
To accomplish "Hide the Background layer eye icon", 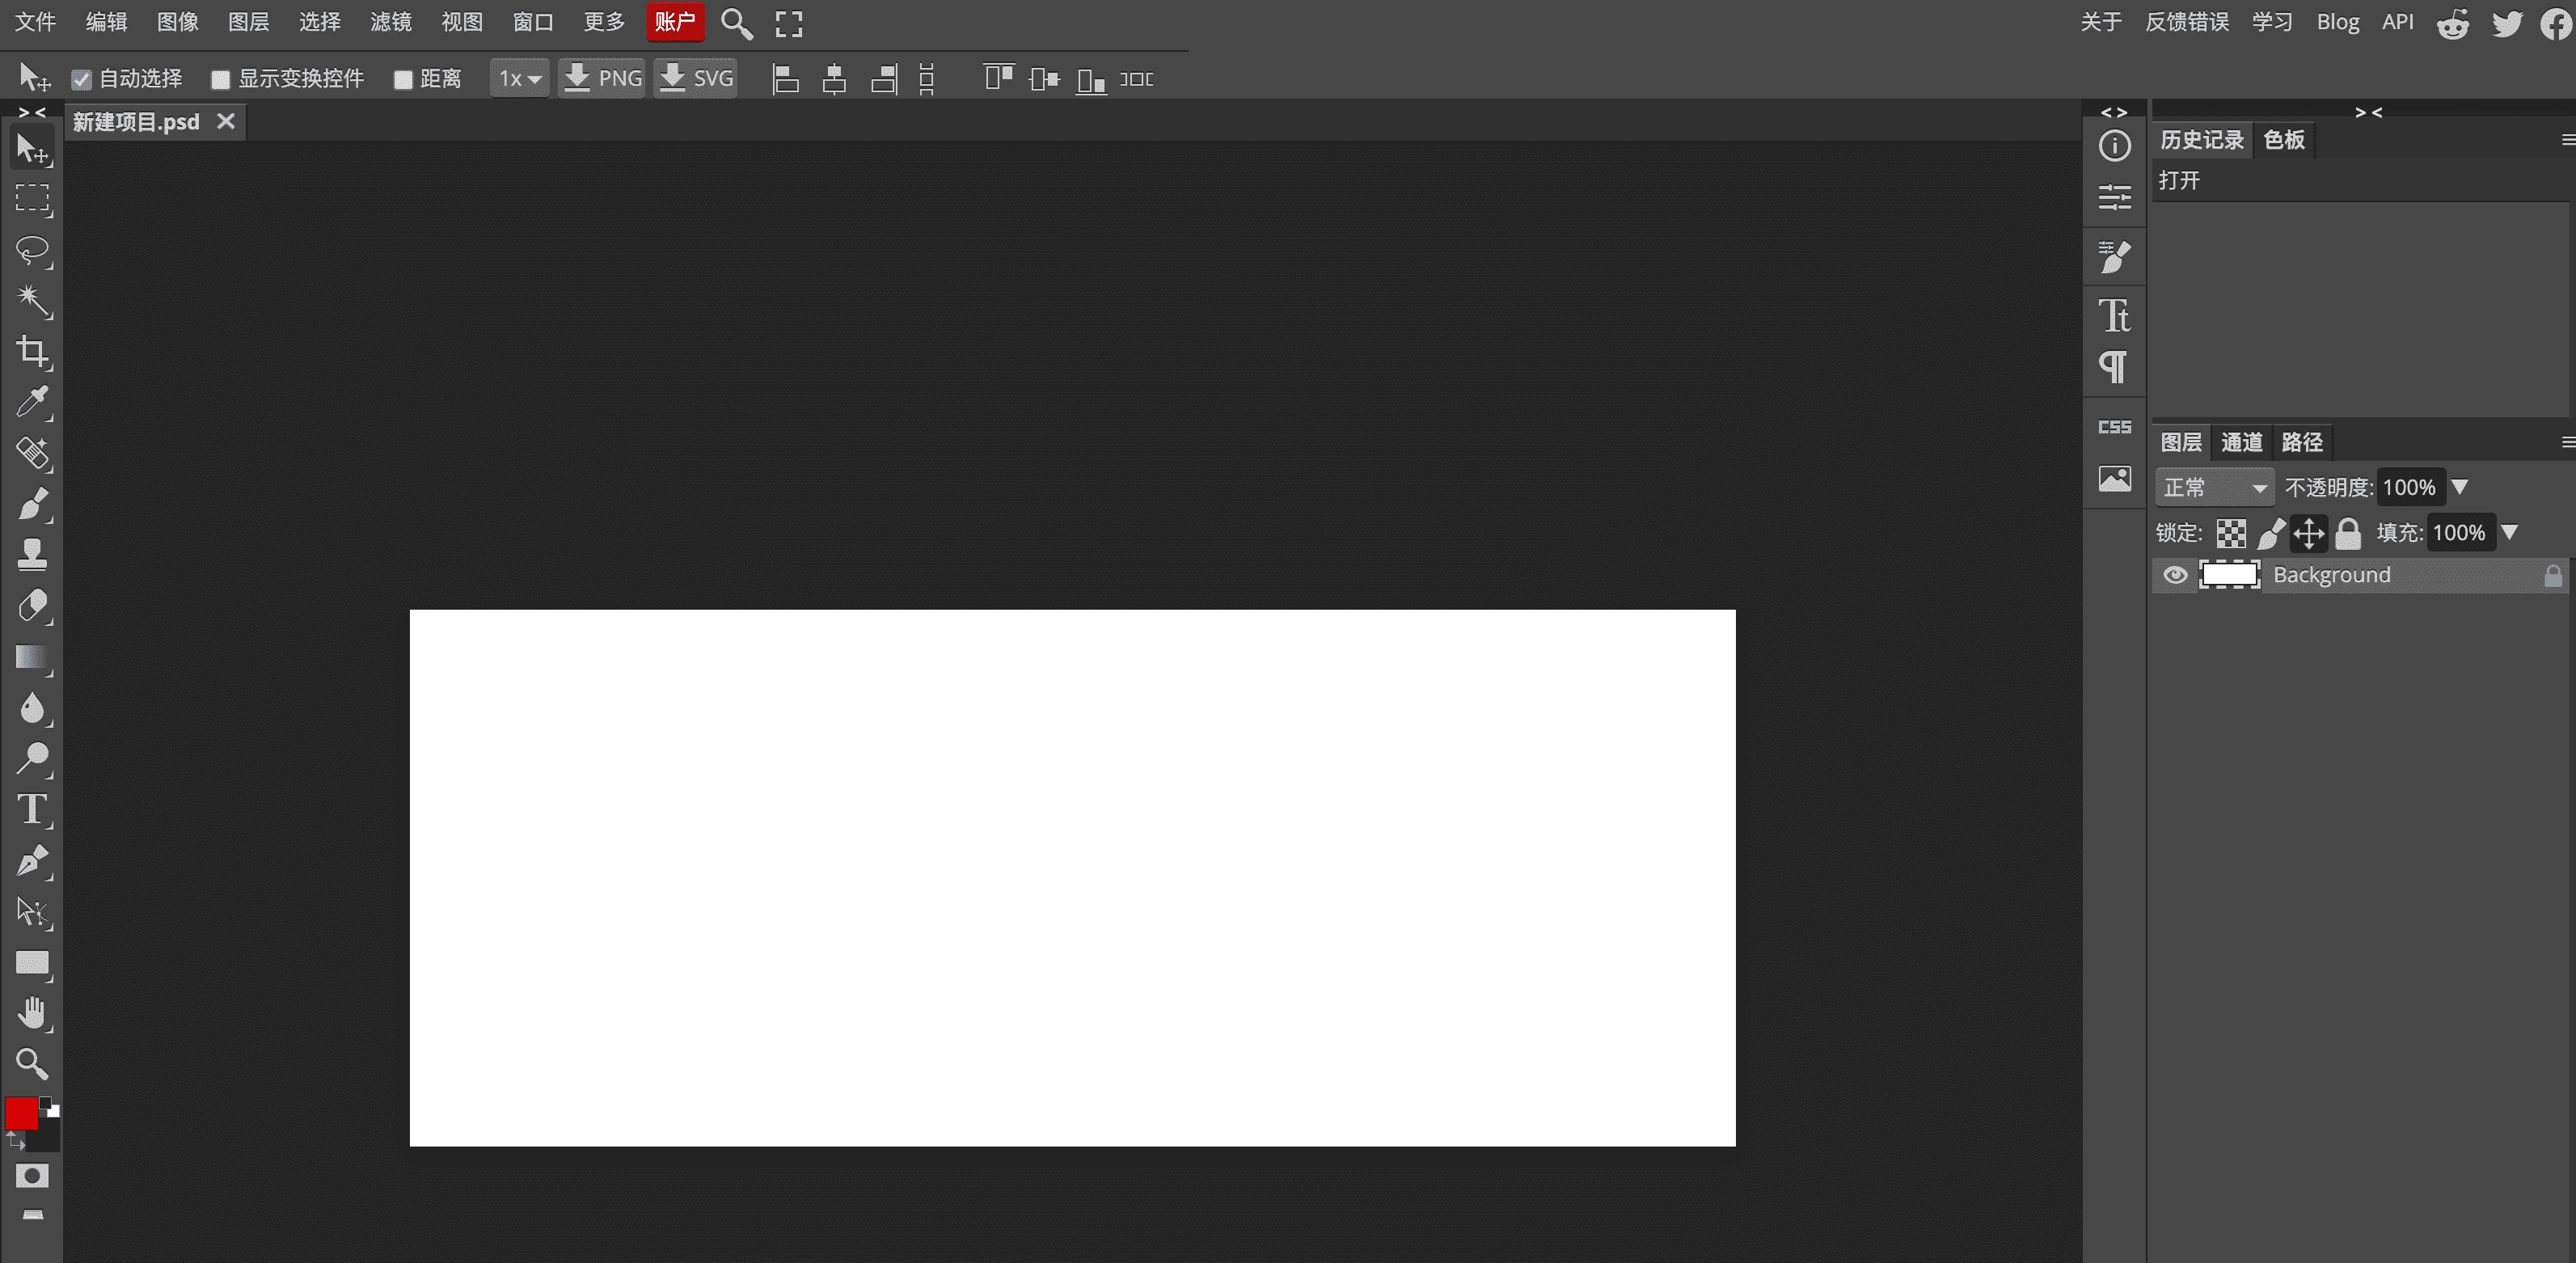I will 2175,575.
